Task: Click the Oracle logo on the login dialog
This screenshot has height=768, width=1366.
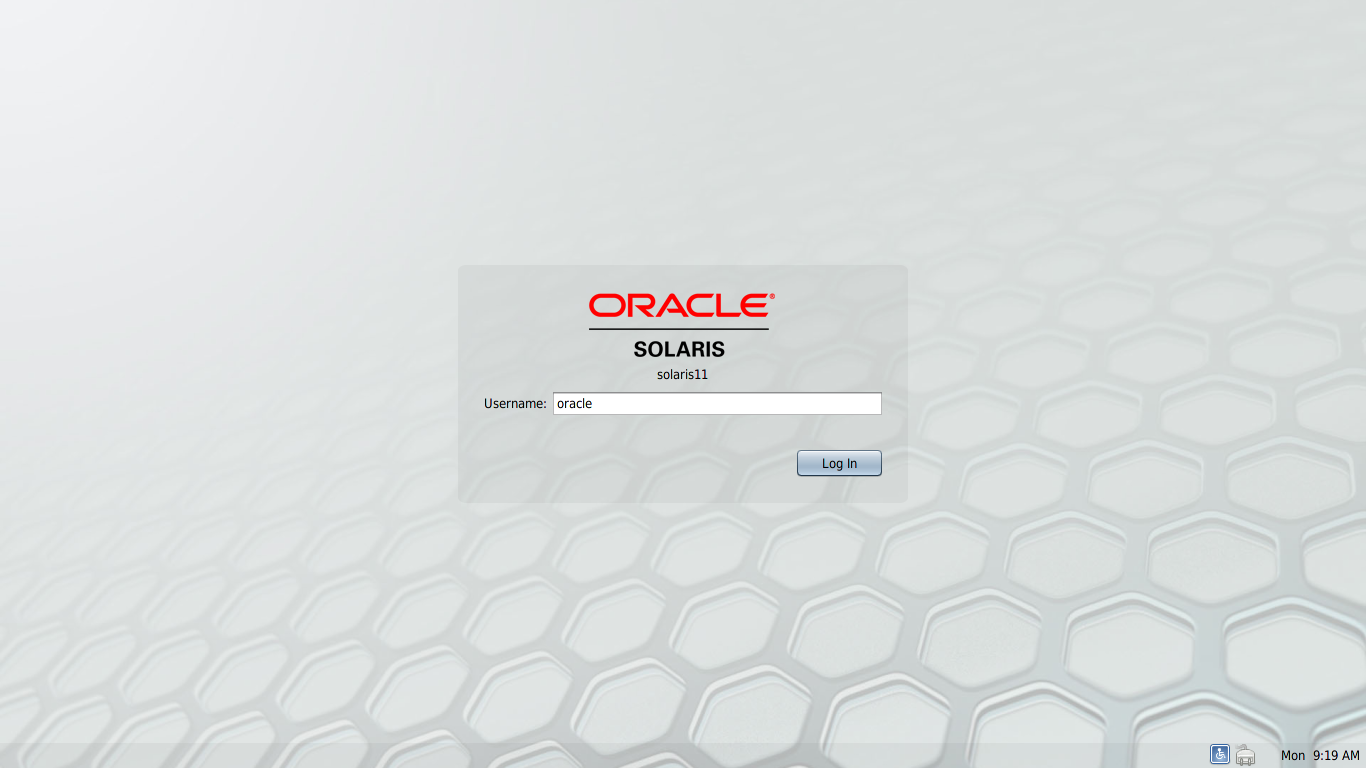Action: [680, 303]
